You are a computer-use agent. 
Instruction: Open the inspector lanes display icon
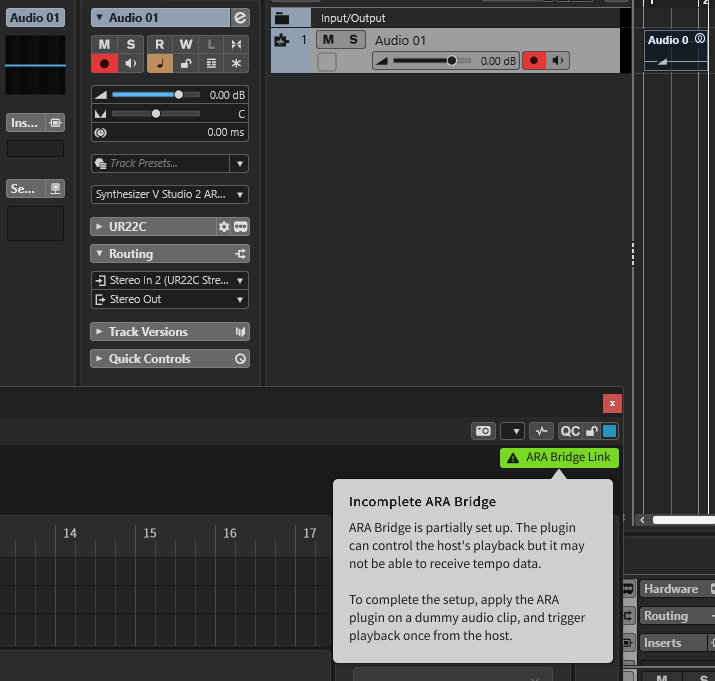pos(211,63)
